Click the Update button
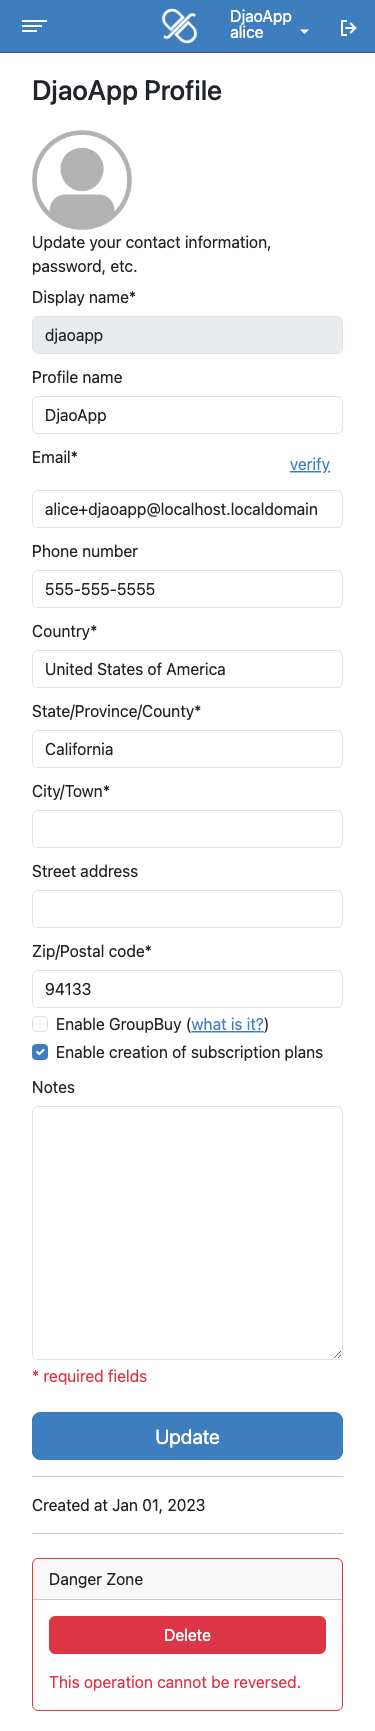Viewport: 375px width, 1731px height. (x=187, y=1436)
